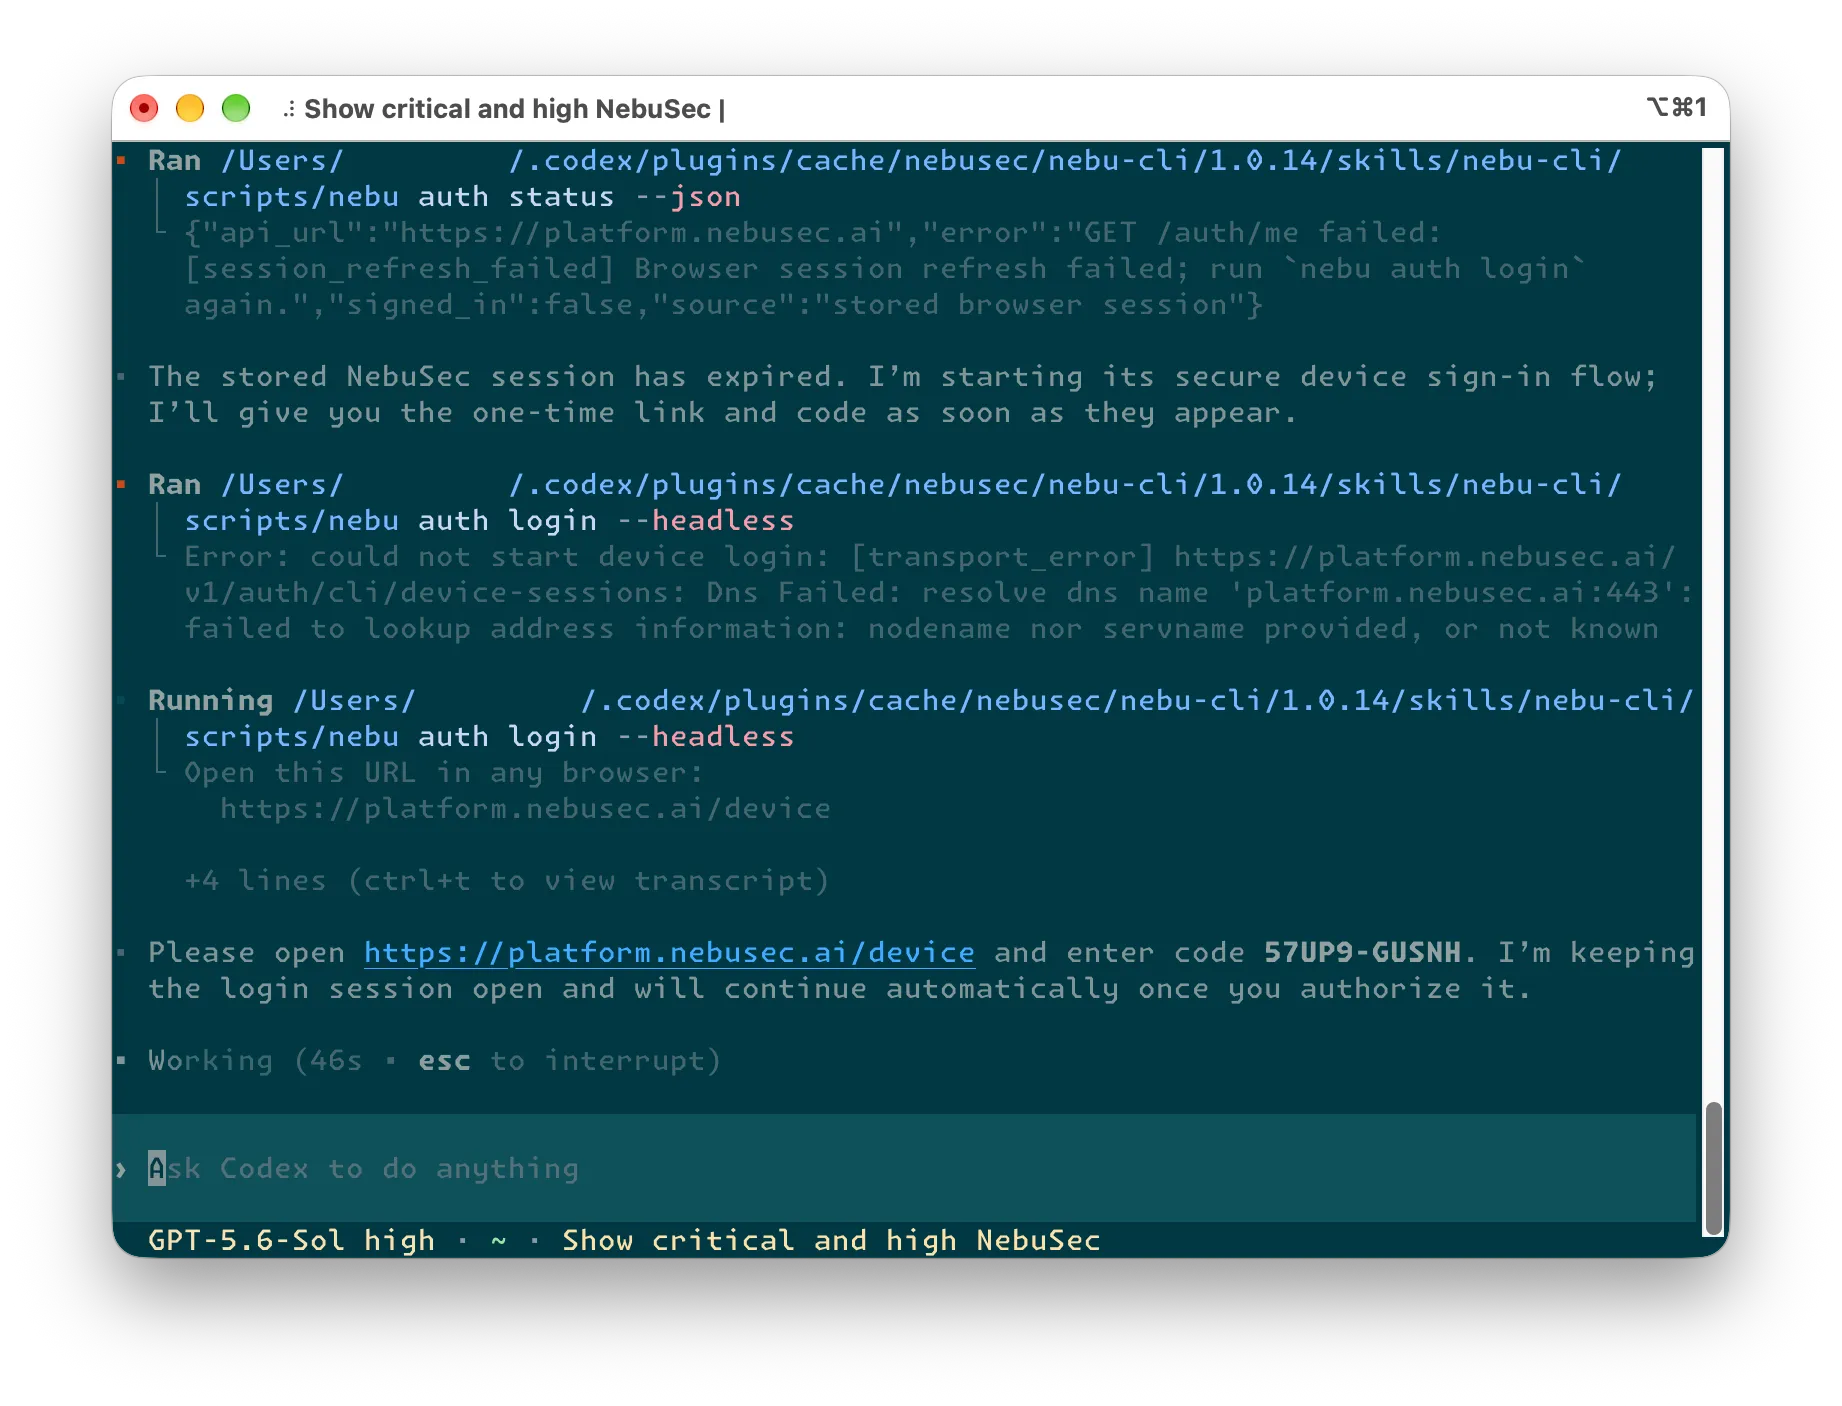This screenshot has height=1406, width=1842.
Task: Click the 'GPT-5.6-Sol high' status text
Action: pos(291,1241)
